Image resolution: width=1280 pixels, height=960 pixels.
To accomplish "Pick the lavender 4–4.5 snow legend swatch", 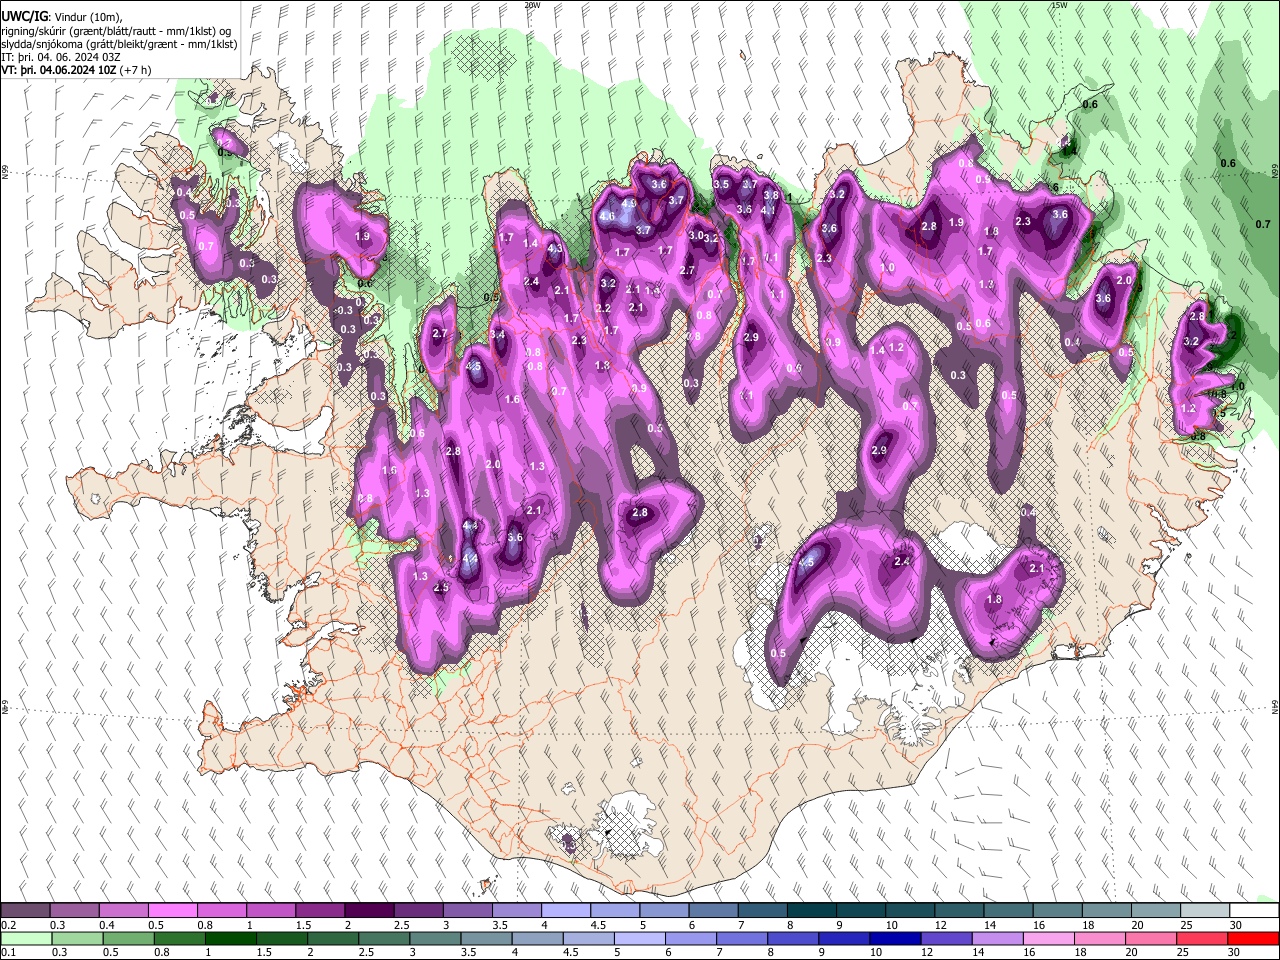I will pyautogui.click(x=566, y=911).
